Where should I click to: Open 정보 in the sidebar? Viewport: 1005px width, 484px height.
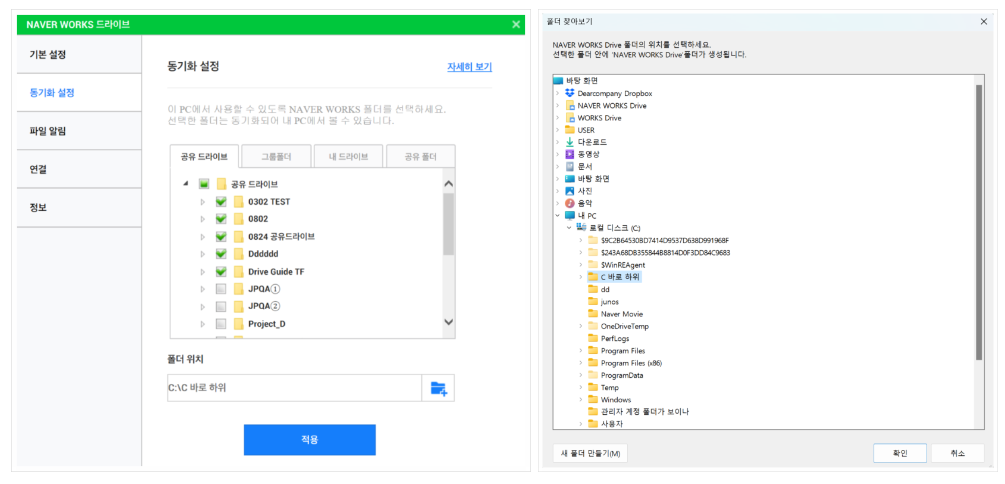(x=79, y=208)
